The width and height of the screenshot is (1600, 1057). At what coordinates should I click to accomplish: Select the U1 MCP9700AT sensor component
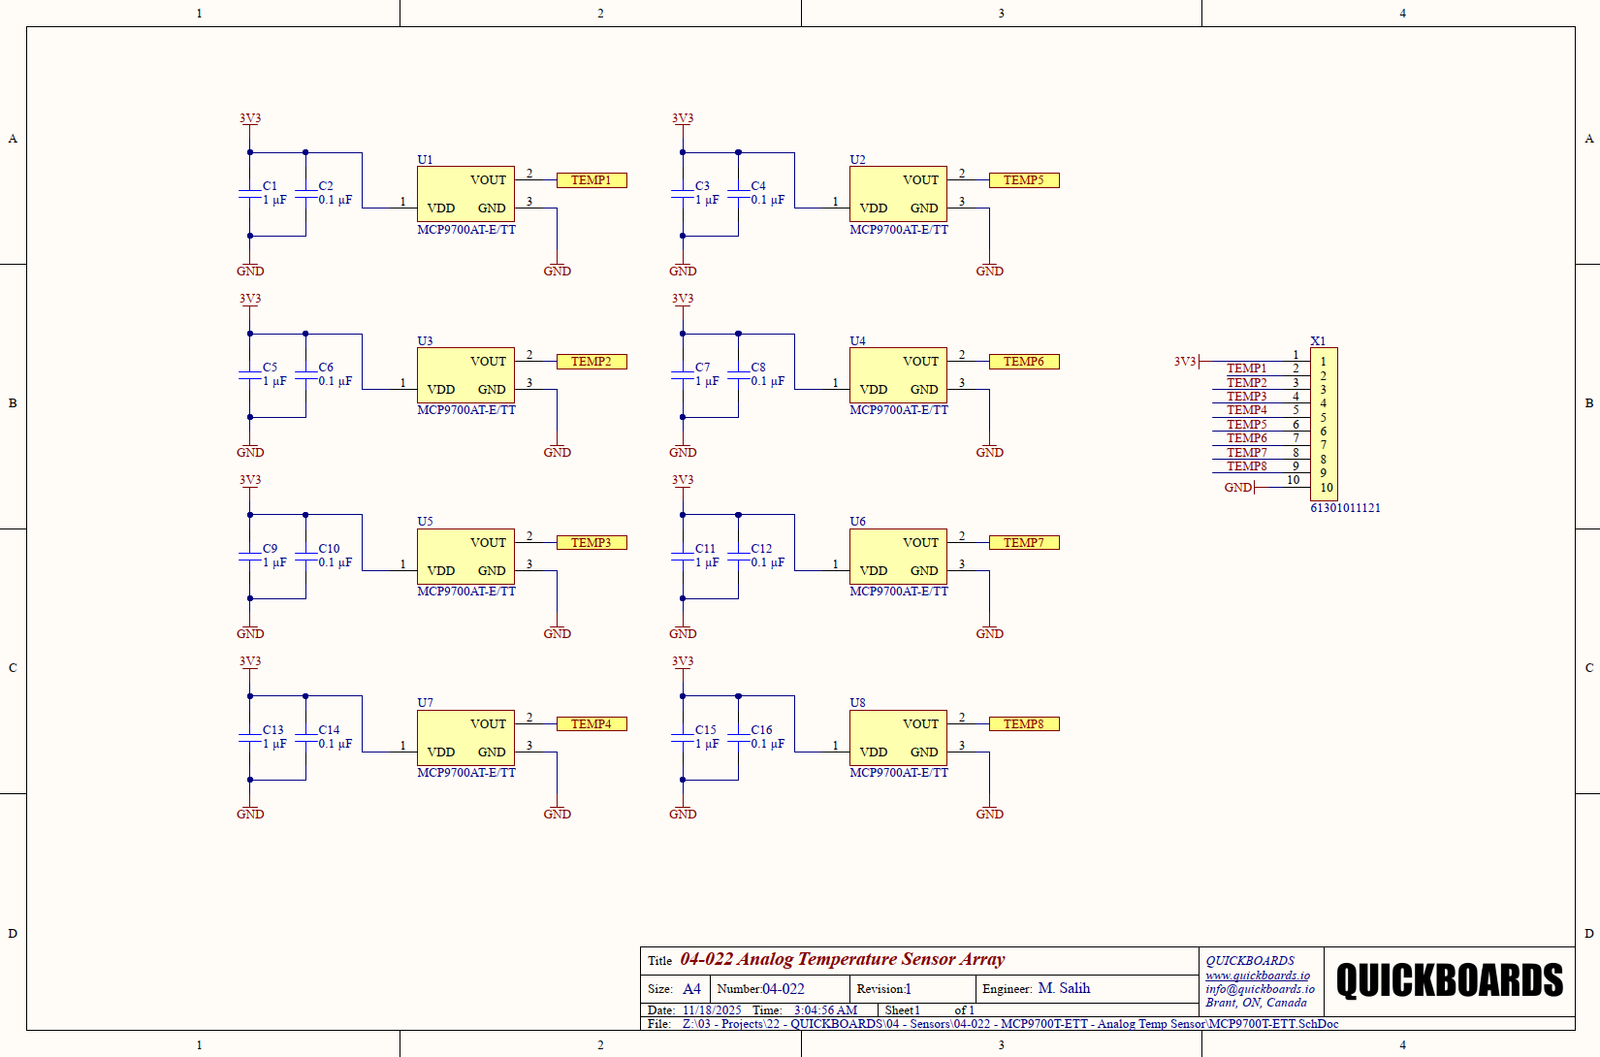pos(465,194)
